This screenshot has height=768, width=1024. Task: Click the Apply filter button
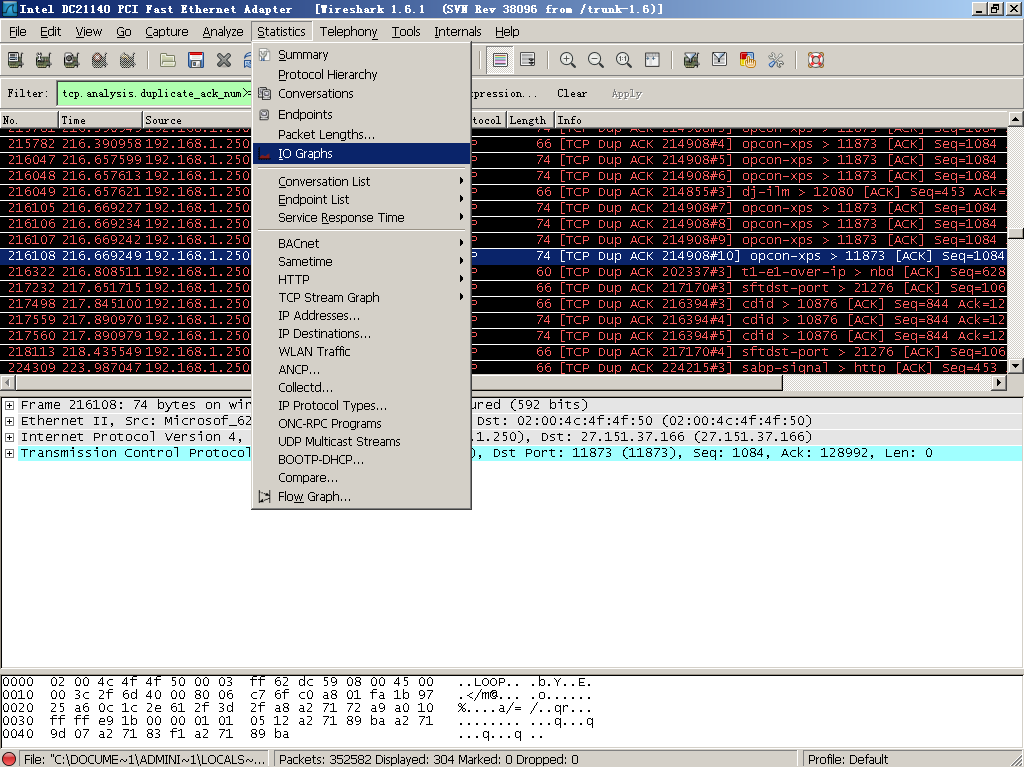point(626,93)
